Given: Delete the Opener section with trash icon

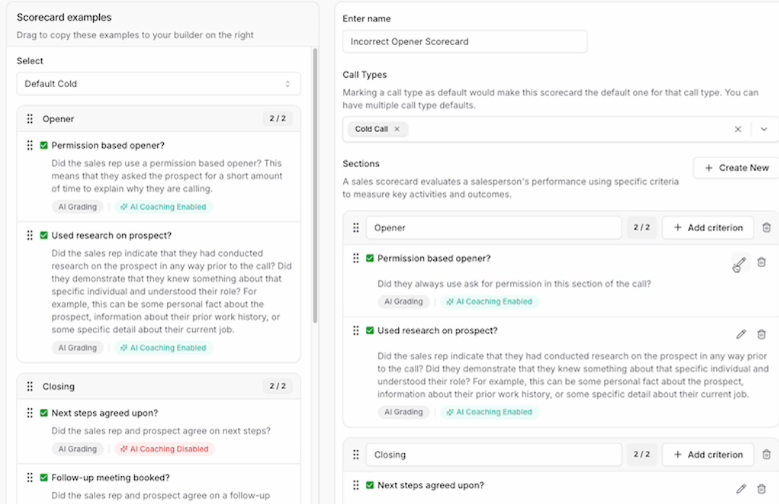Looking at the screenshot, I should click(x=766, y=228).
